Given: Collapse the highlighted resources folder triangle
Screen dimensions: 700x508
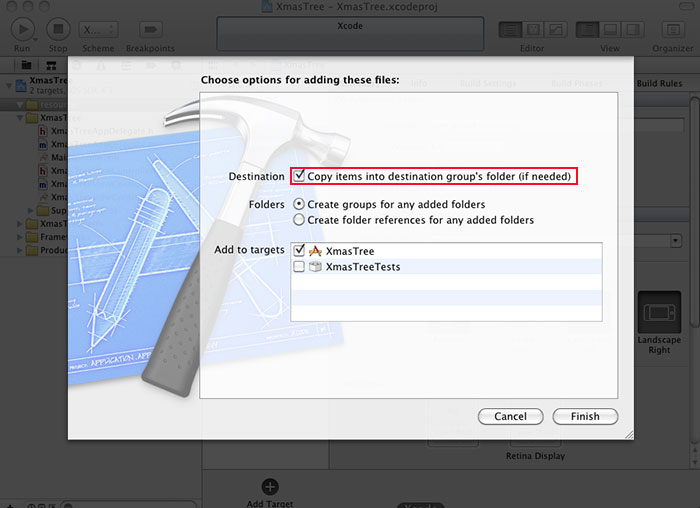Looking at the screenshot, I should click(20, 105).
